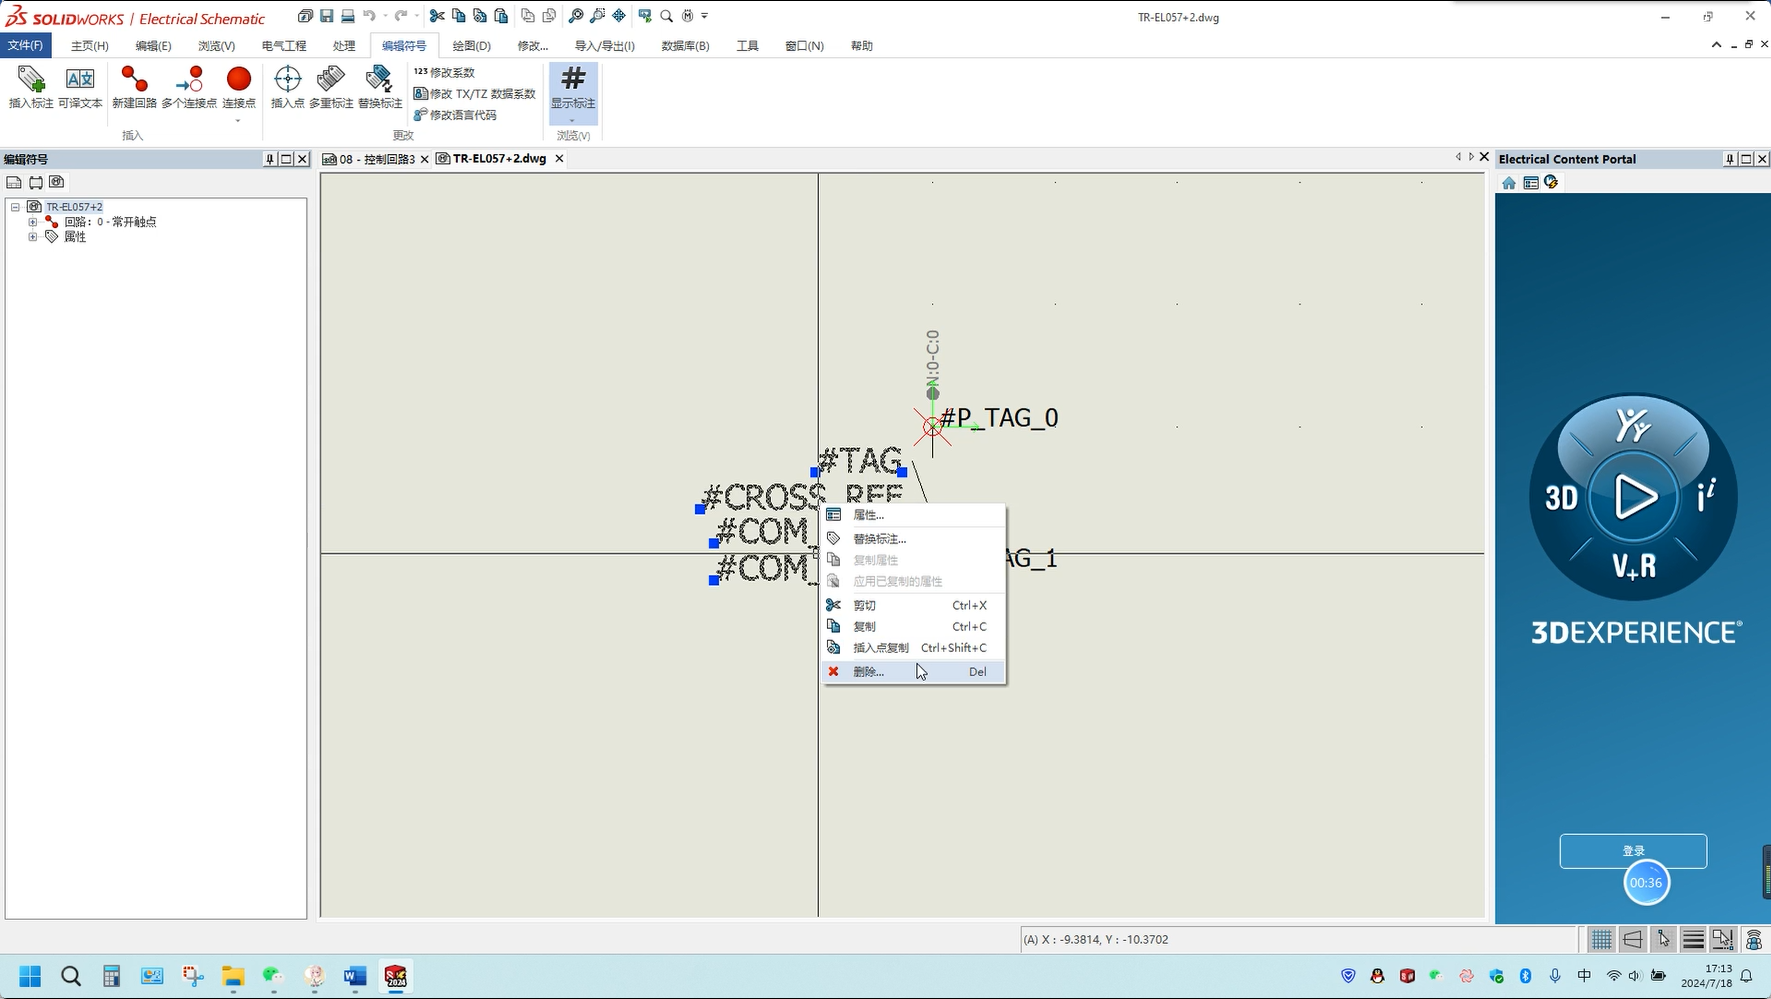Choose the 多个连接点 multiple connection points tool
This screenshot has height=999, width=1771.
(x=189, y=86)
